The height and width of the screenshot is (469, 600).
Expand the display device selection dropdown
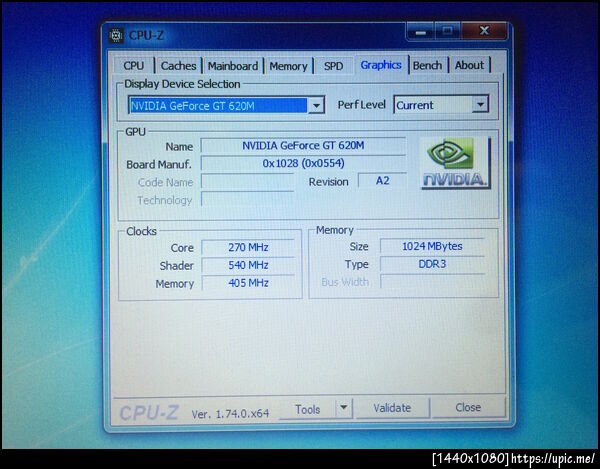(x=316, y=105)
